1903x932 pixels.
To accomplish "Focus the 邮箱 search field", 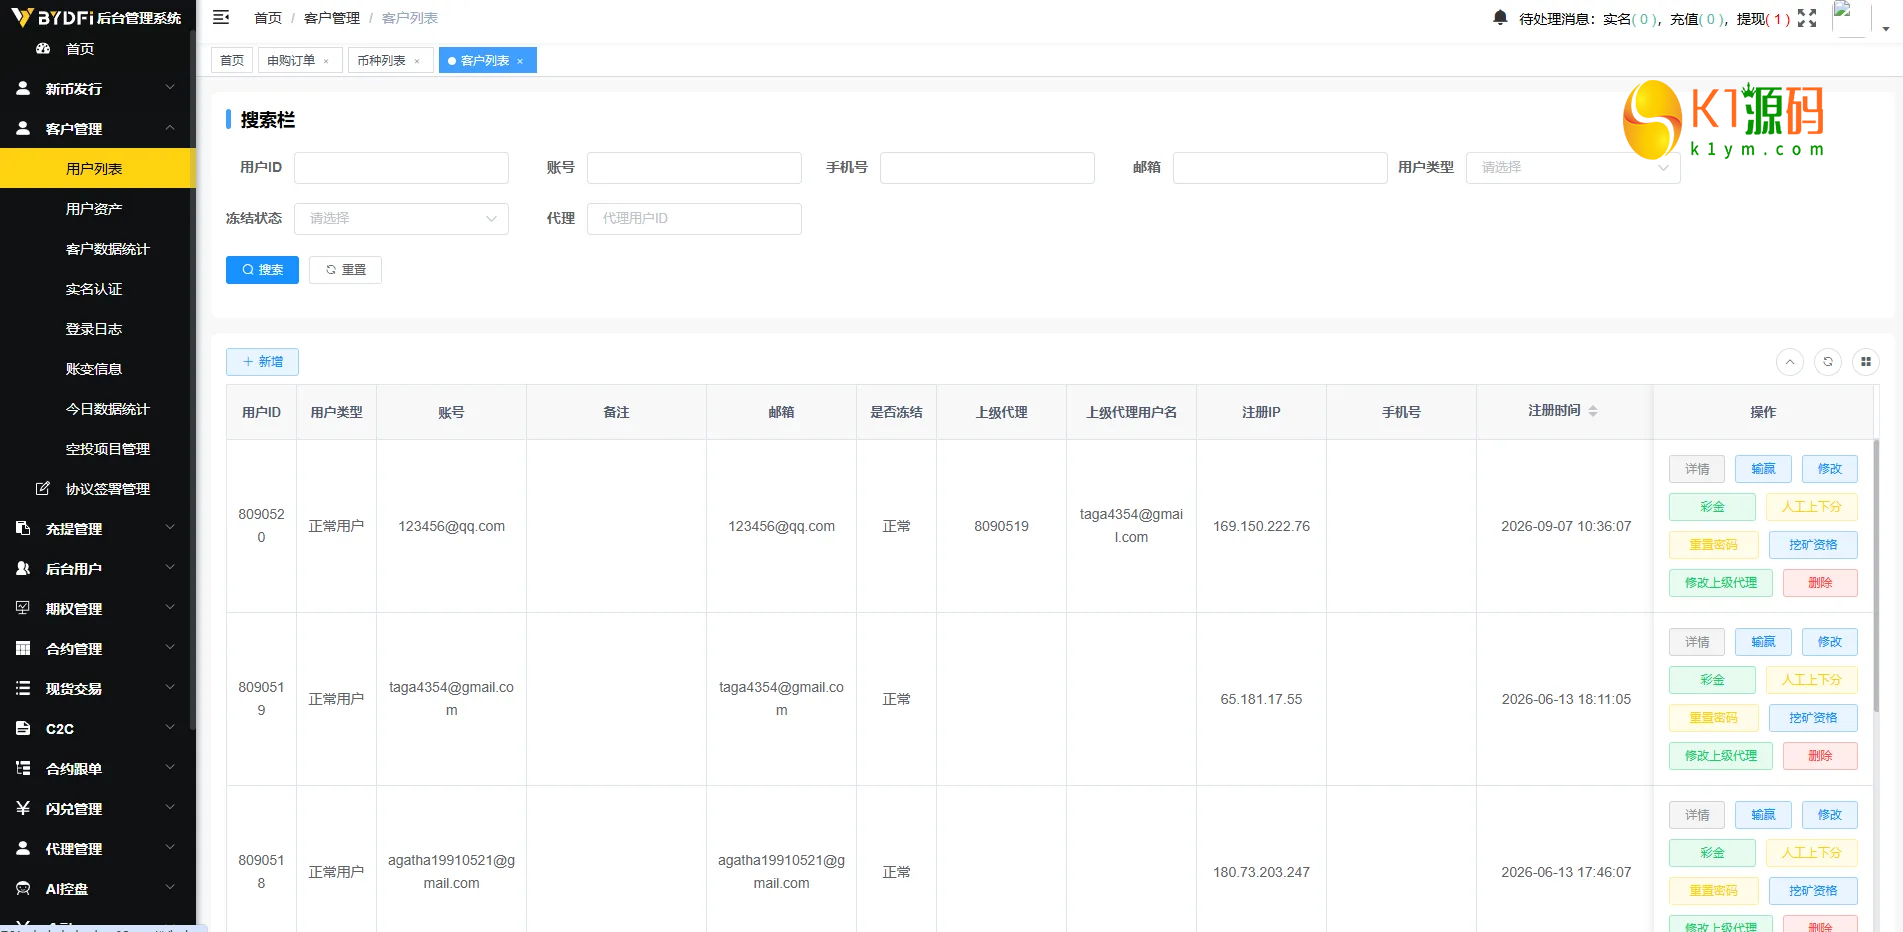I will [1280, 167].
